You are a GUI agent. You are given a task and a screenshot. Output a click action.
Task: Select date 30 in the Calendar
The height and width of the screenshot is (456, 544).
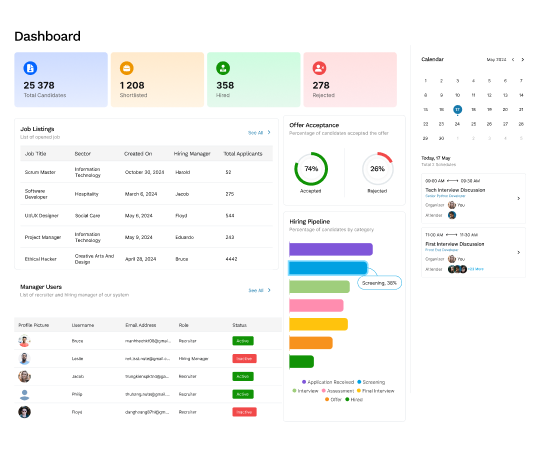click(x=441, y=138)
